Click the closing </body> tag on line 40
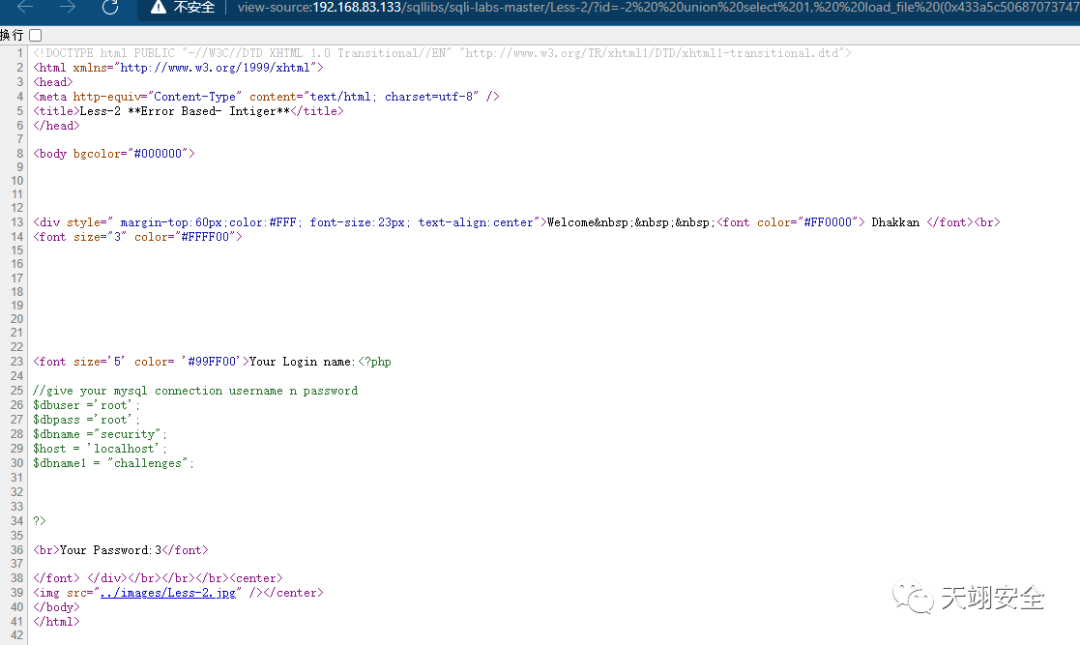The image size is (1080, 645). click(56, 607)
